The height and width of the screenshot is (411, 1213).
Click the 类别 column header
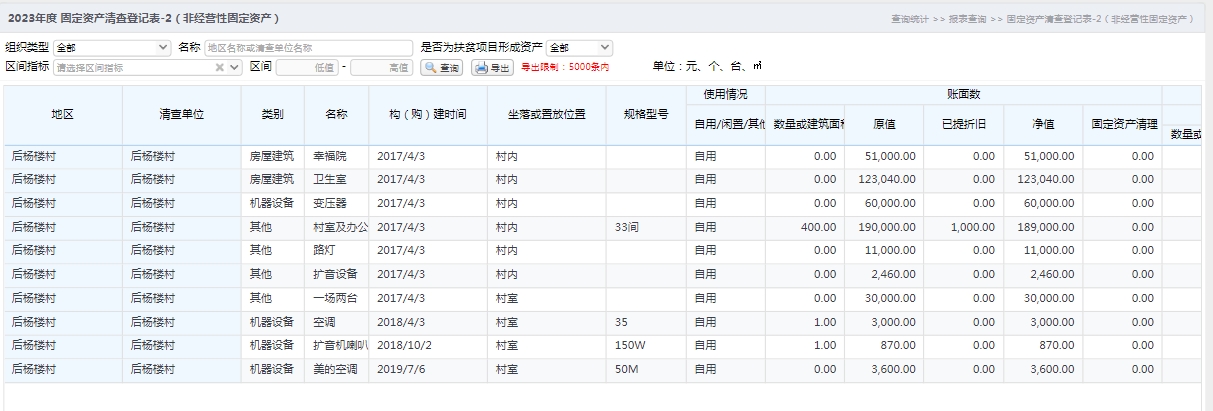coord(272,115)
